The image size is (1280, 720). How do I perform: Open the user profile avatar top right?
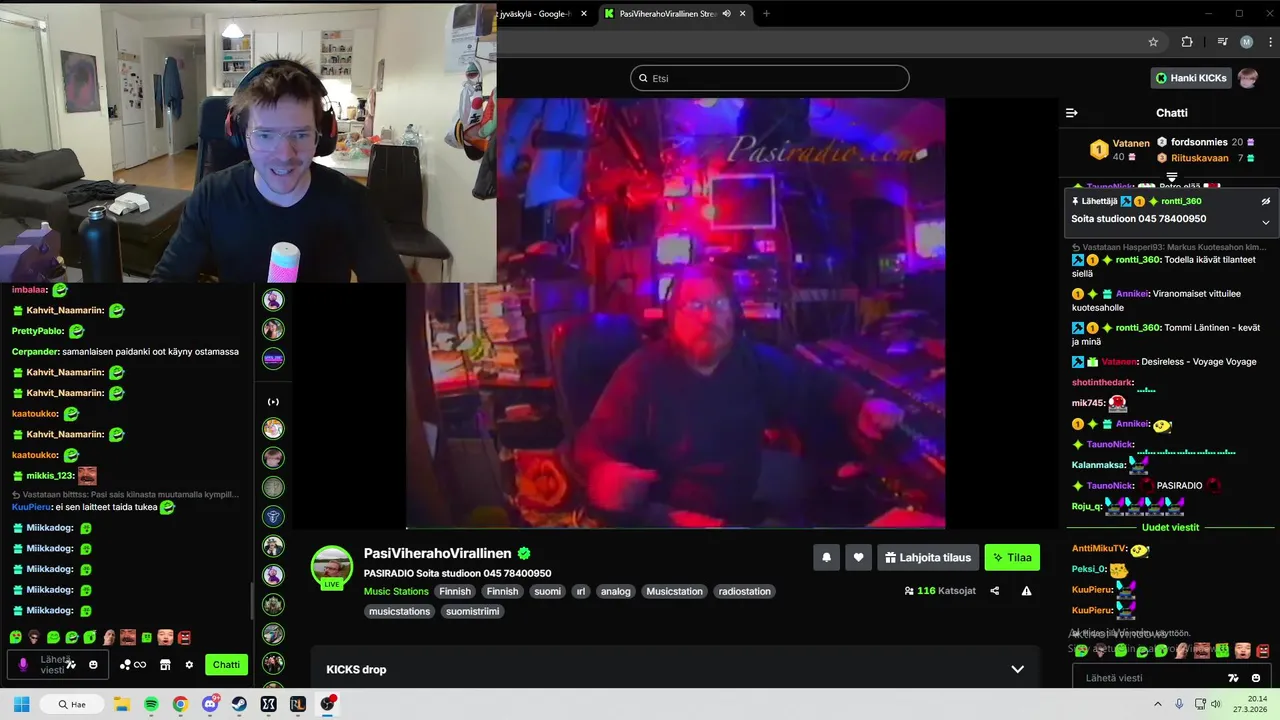coord(1247,78)
